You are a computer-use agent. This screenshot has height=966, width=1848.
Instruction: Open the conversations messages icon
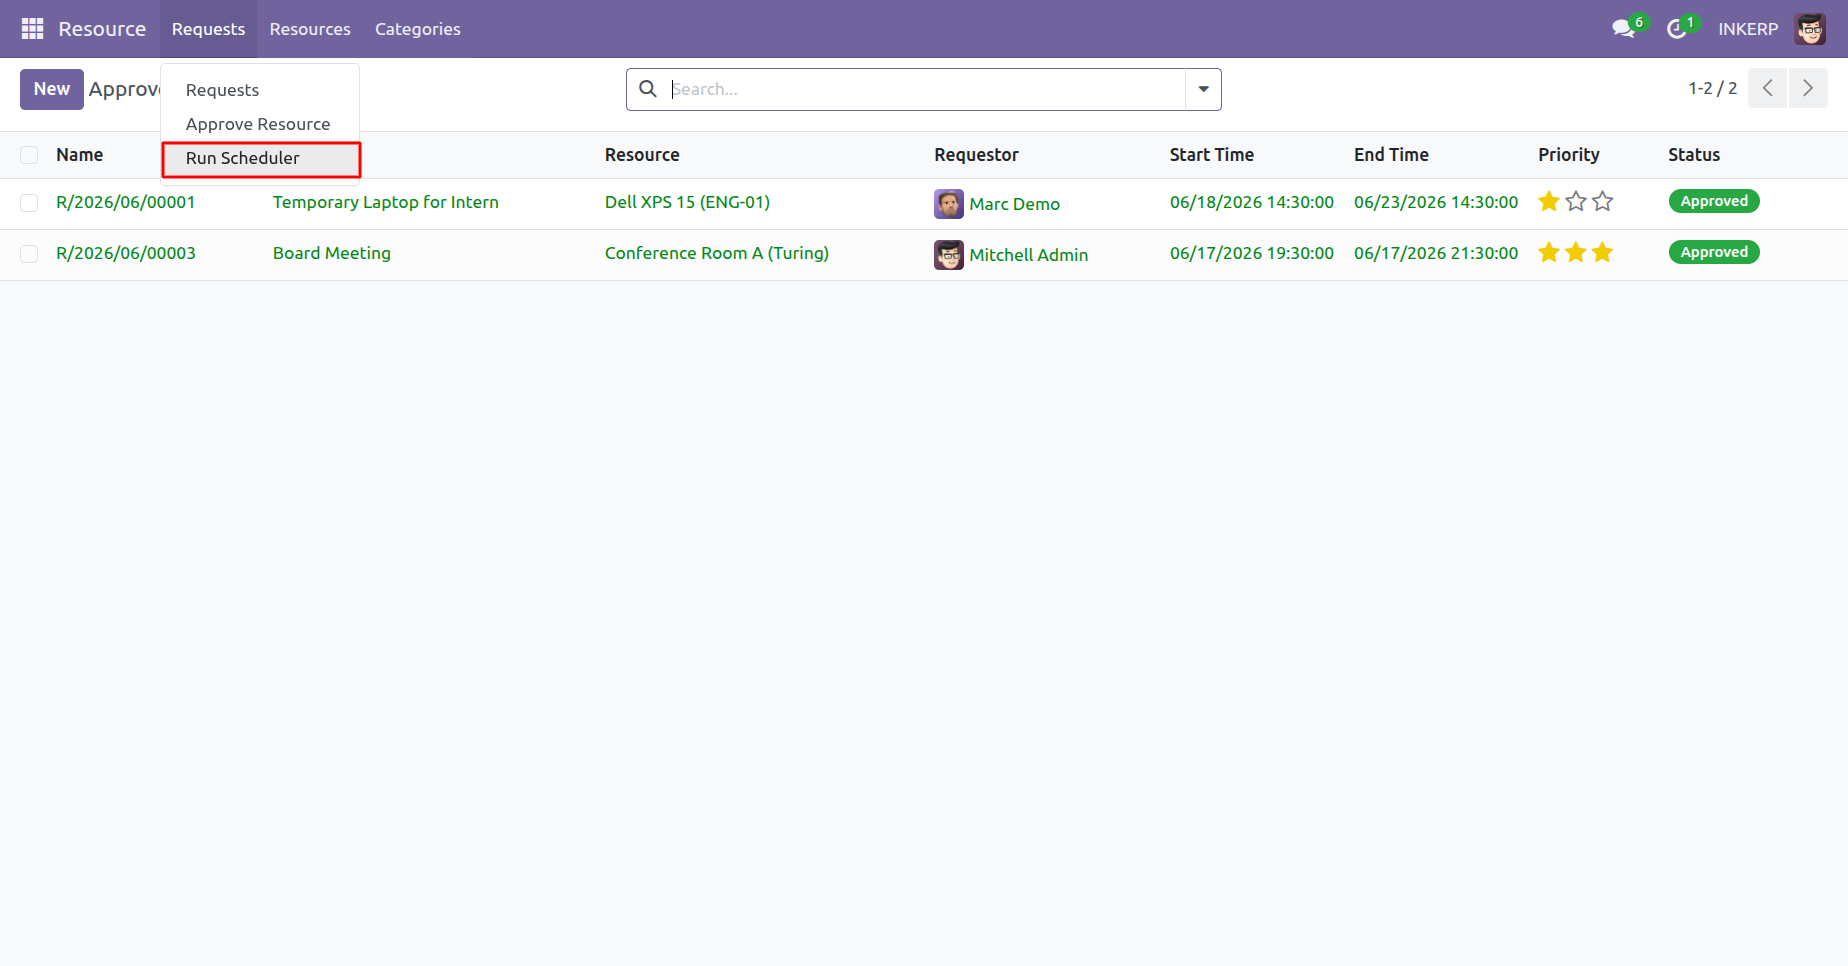click(x=1624, y=29)
